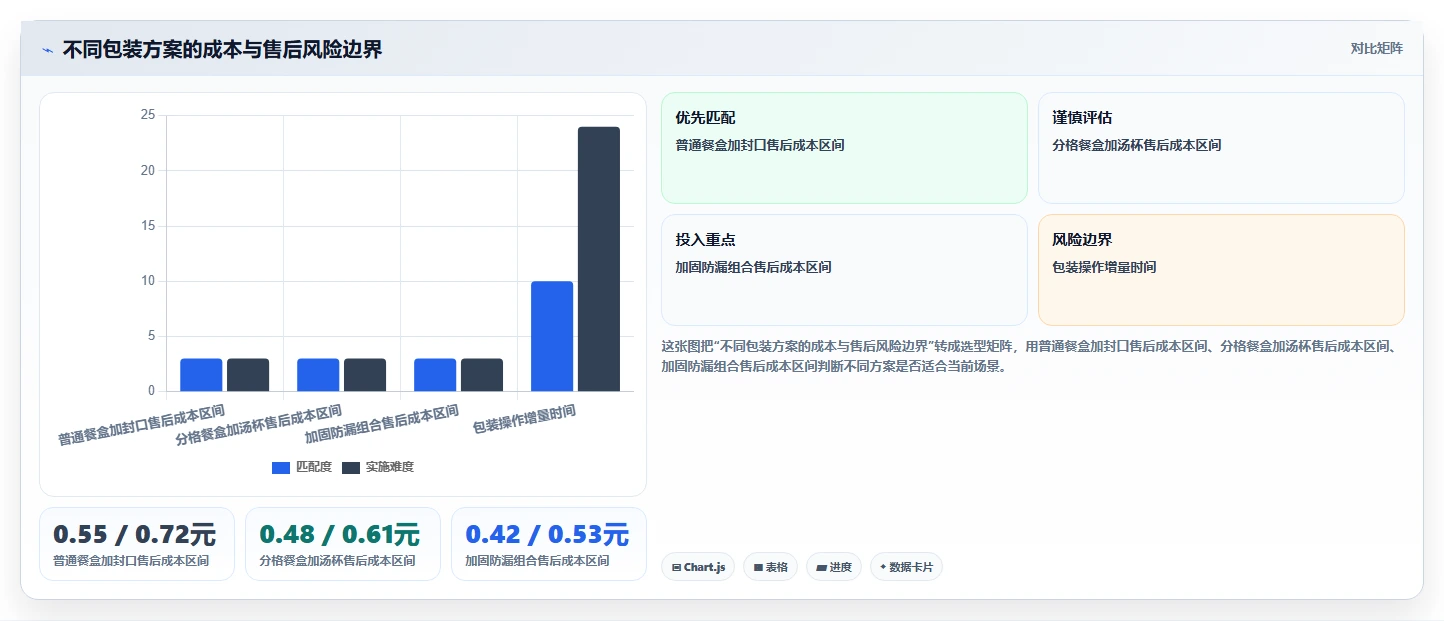The height and width of the screenshot is (621, 1444).
Task: Click the Chart.js tag chip
Action: coord(698,567)
